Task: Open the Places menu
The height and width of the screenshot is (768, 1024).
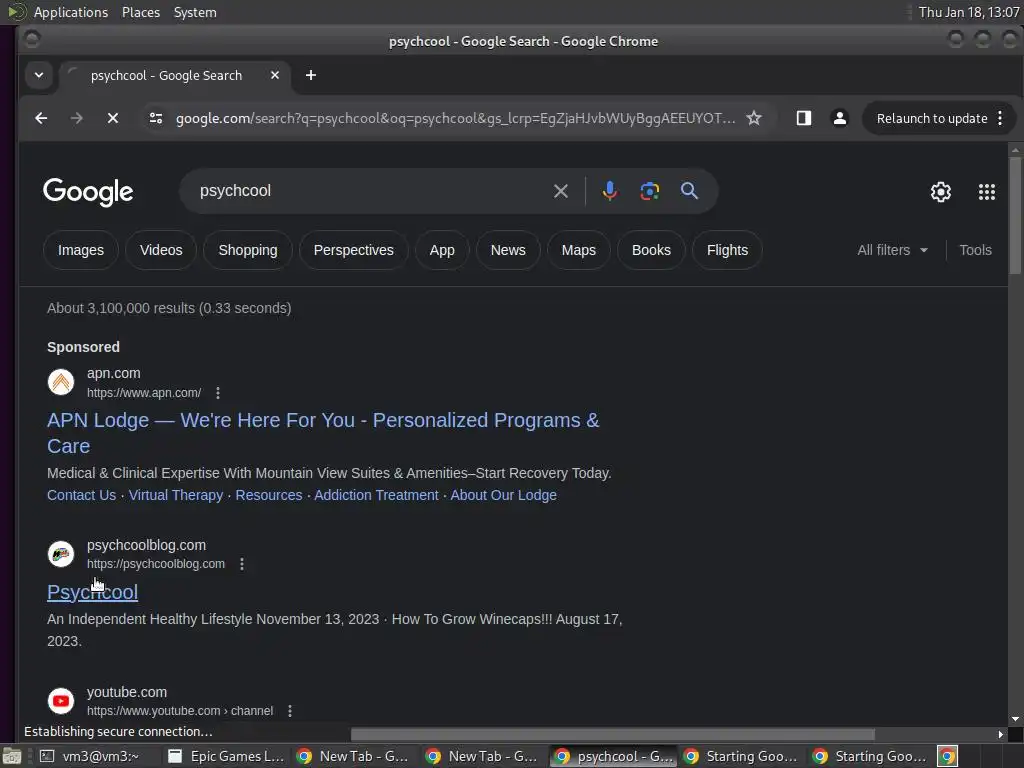Action: click(x=141, y=12)
